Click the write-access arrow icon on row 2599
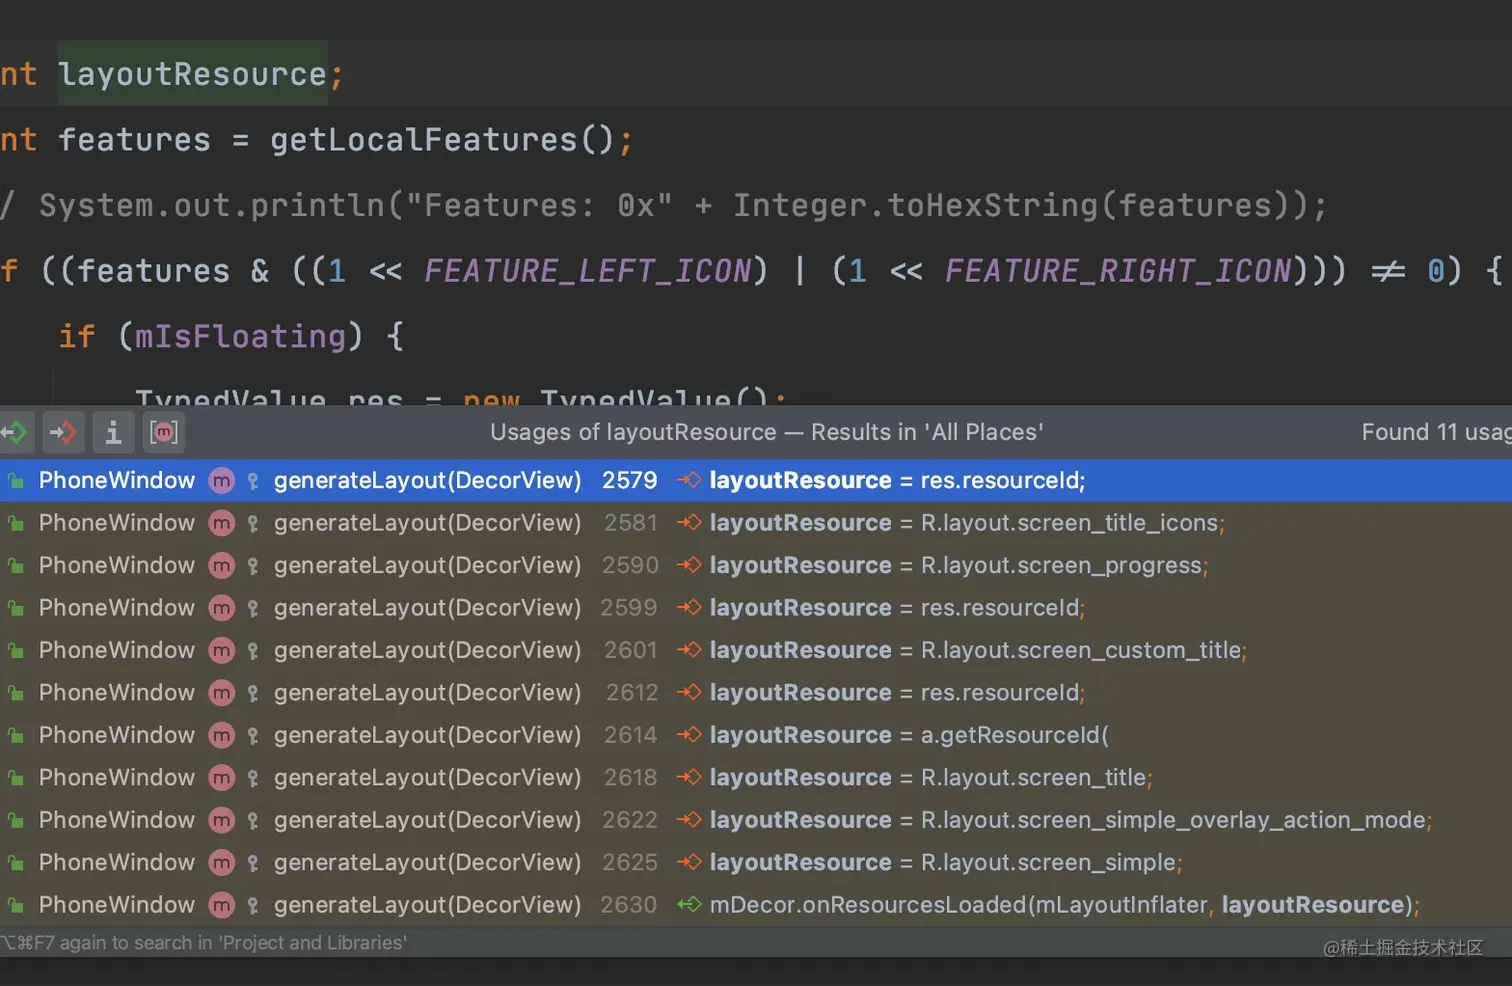This screenshot has height=986, width=1512. [689, 608]
